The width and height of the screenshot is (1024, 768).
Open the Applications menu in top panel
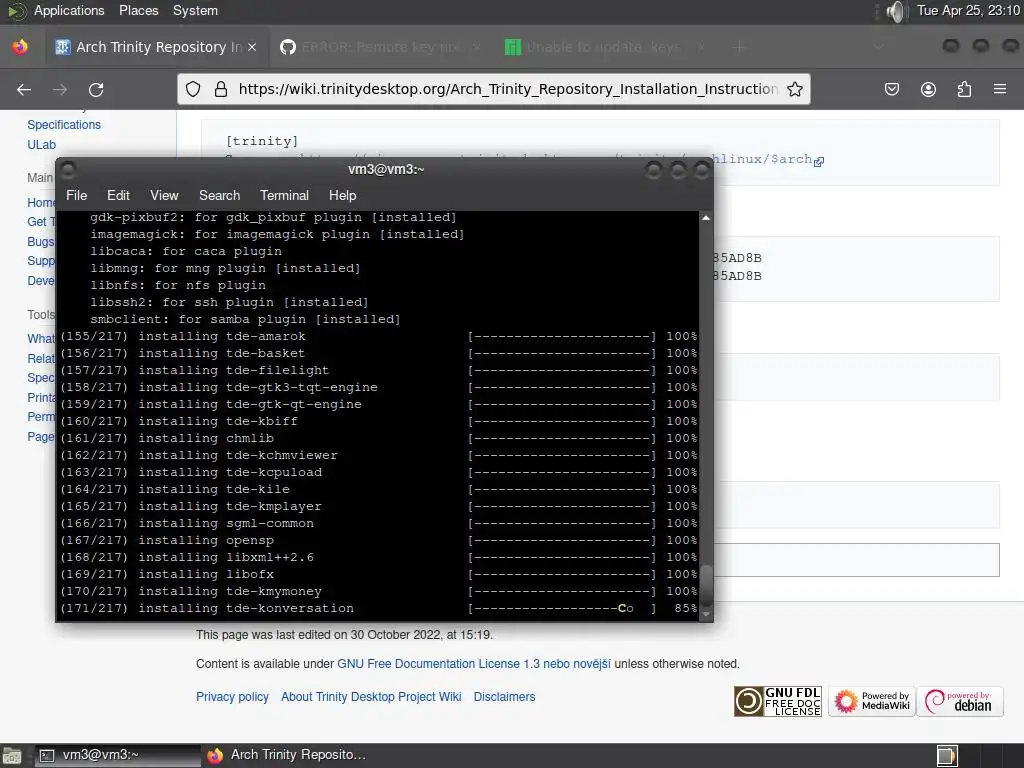[x=69, y=10]
